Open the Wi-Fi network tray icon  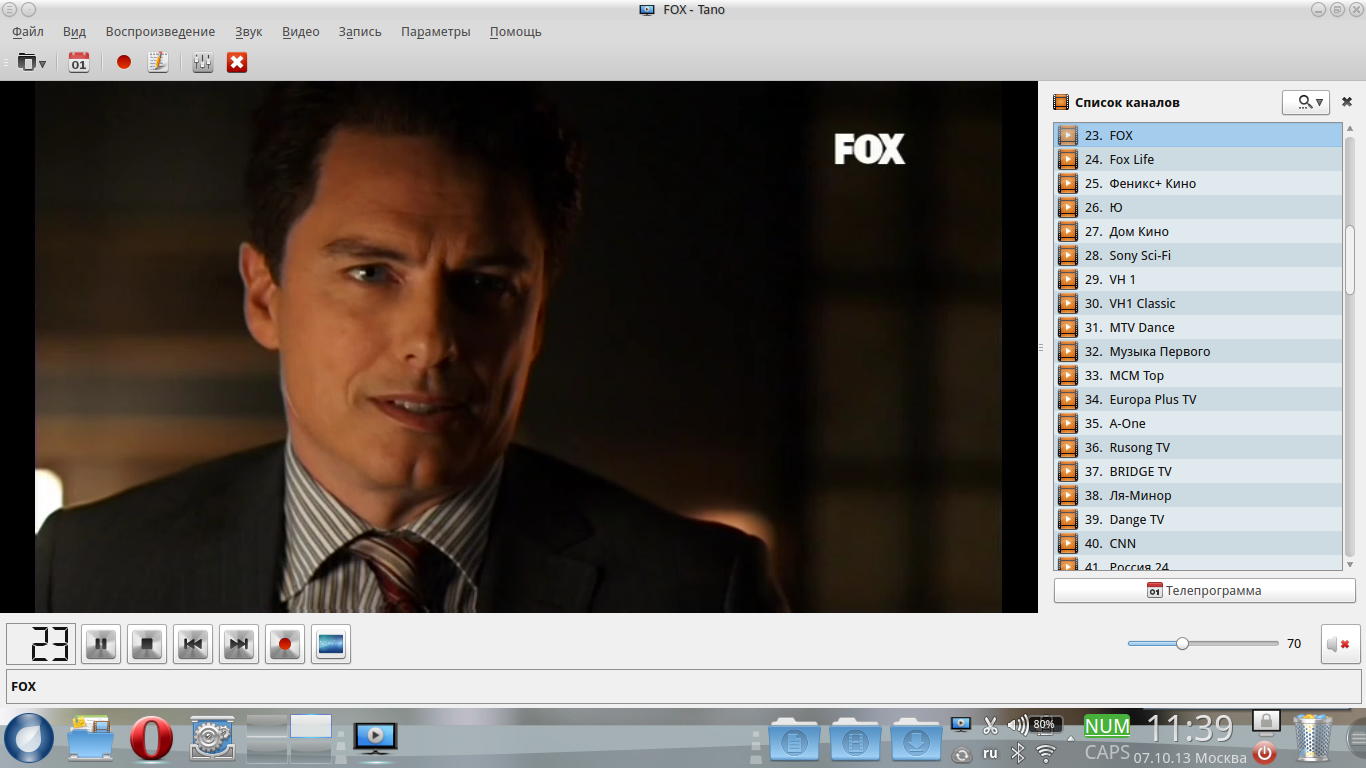point(1046,753)
